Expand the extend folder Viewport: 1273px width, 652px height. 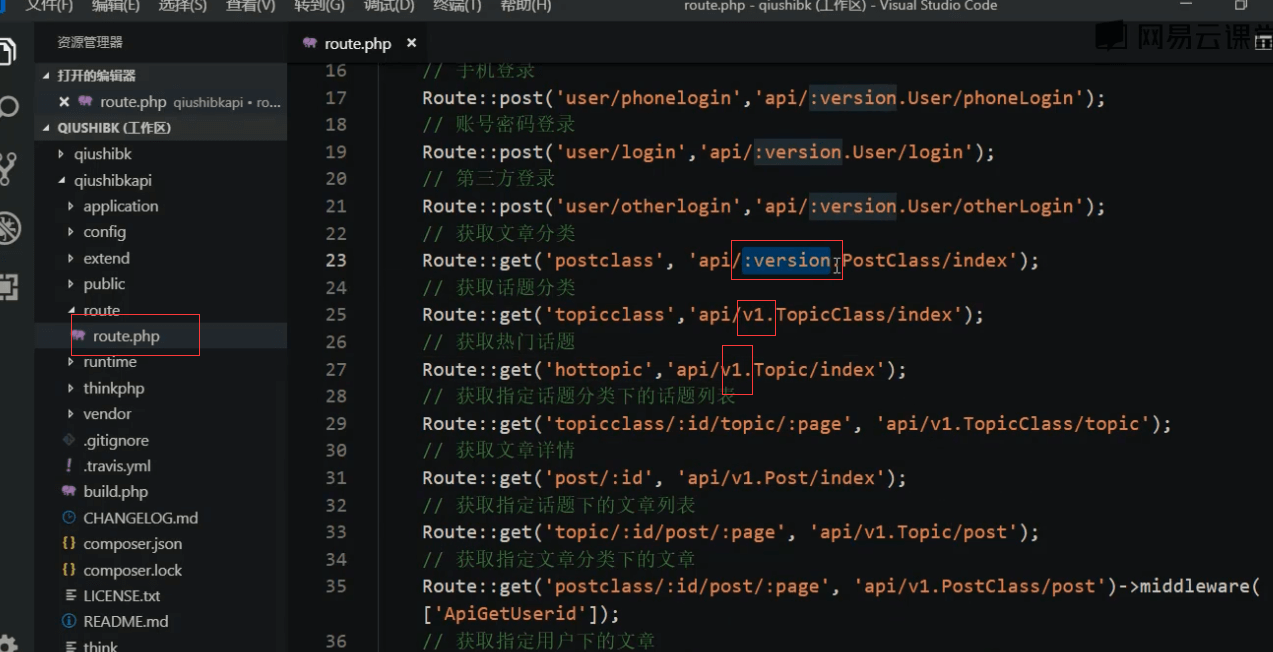[x=106, y=258]
